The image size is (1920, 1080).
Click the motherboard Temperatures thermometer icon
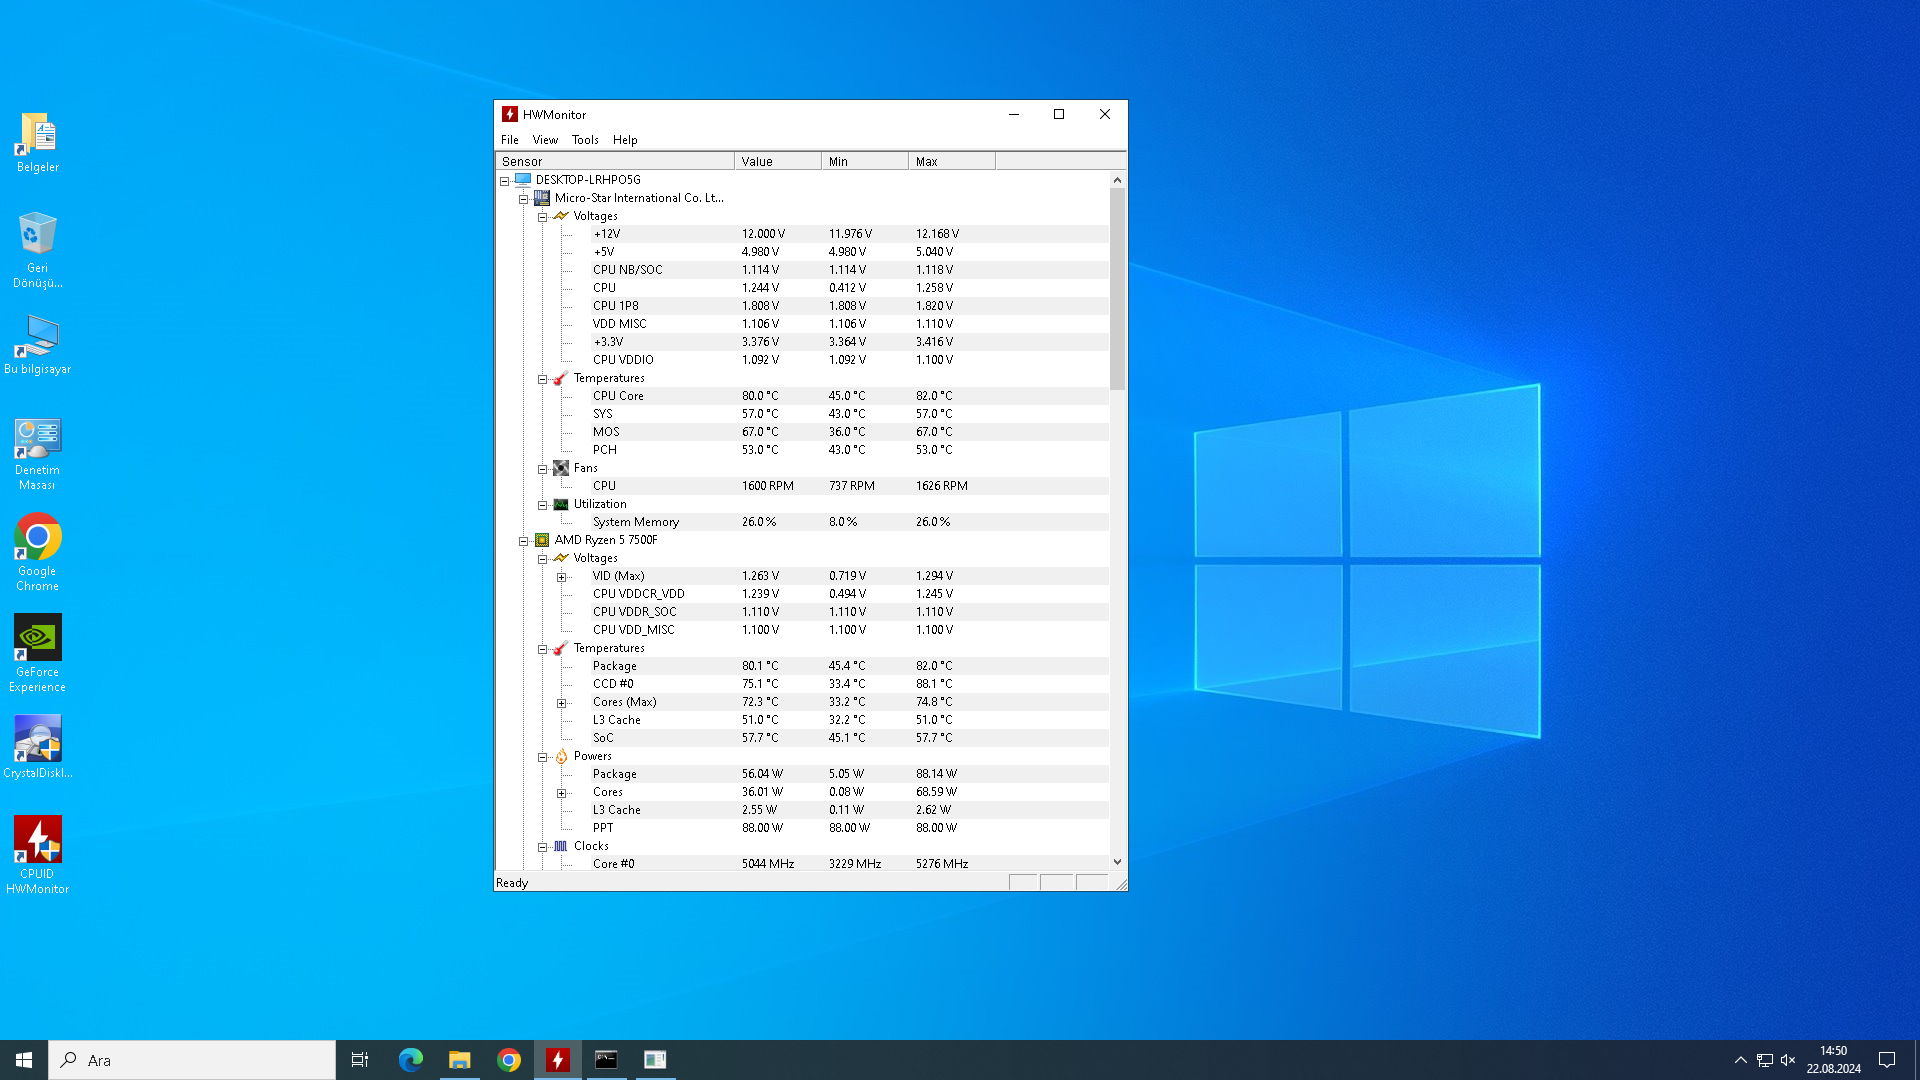[x=561, y=378]
